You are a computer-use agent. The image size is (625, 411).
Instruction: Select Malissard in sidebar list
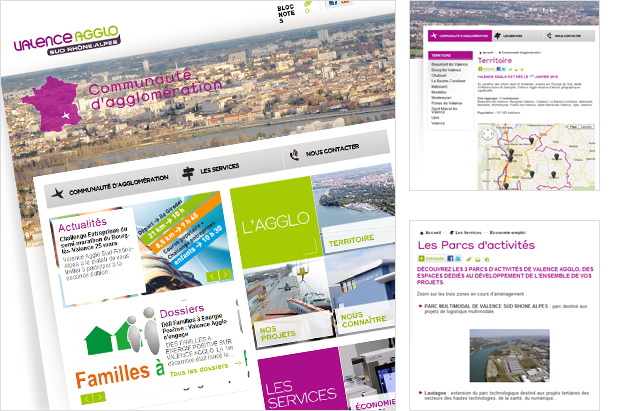click(x=439, y=87)
